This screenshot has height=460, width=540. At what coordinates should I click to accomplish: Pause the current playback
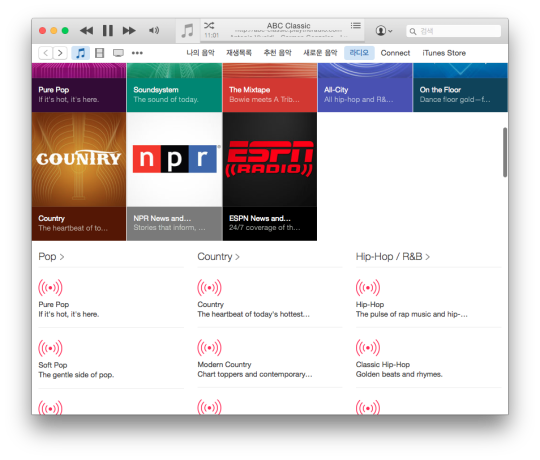(108, 31)
